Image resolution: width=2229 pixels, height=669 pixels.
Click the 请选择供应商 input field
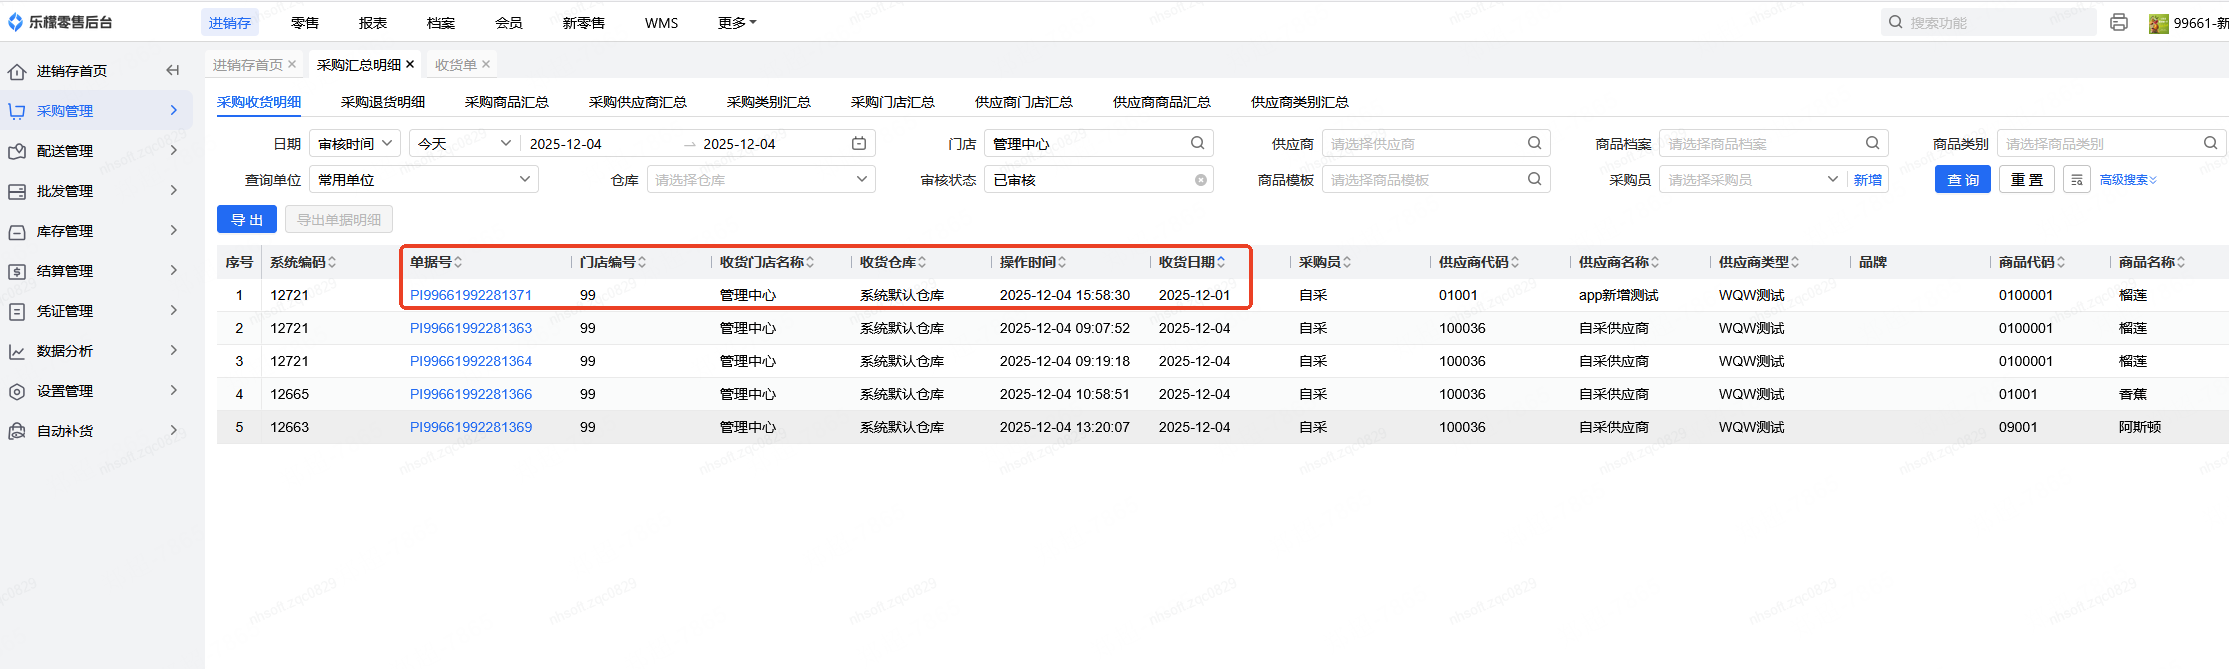tap(1436, 144)
